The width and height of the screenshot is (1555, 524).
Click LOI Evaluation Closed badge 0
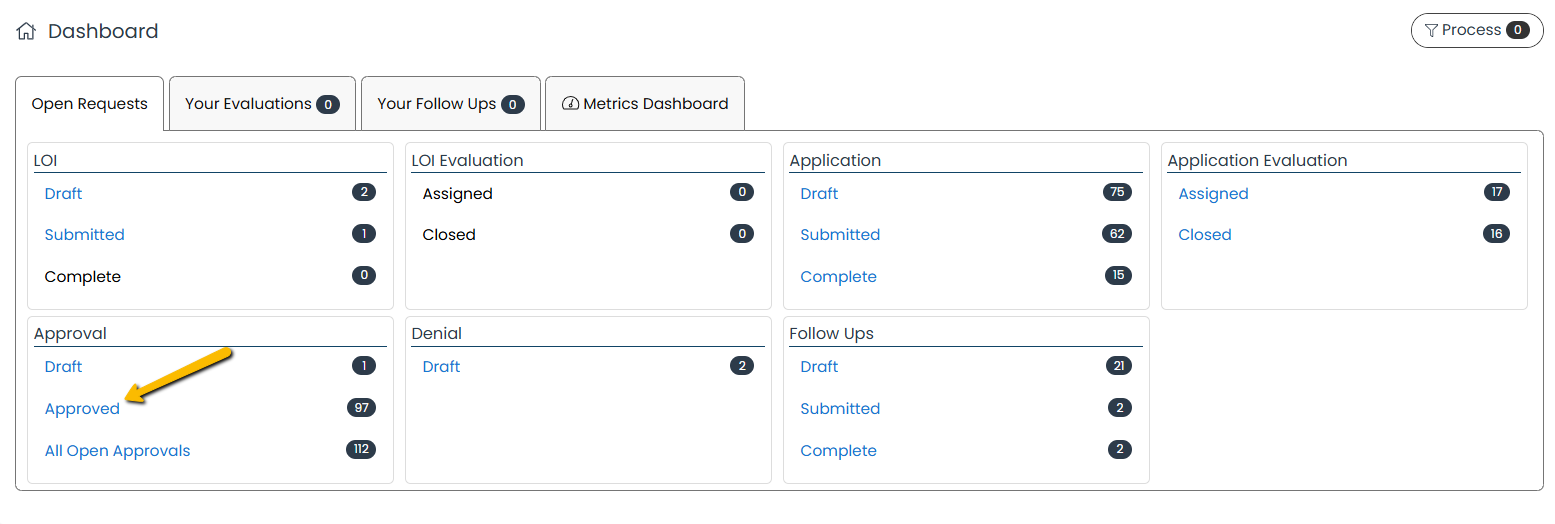(742, 234)
